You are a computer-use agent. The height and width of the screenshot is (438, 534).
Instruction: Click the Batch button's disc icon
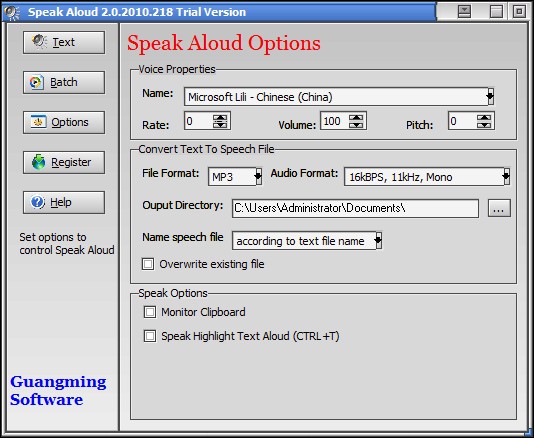coord(36,82)
